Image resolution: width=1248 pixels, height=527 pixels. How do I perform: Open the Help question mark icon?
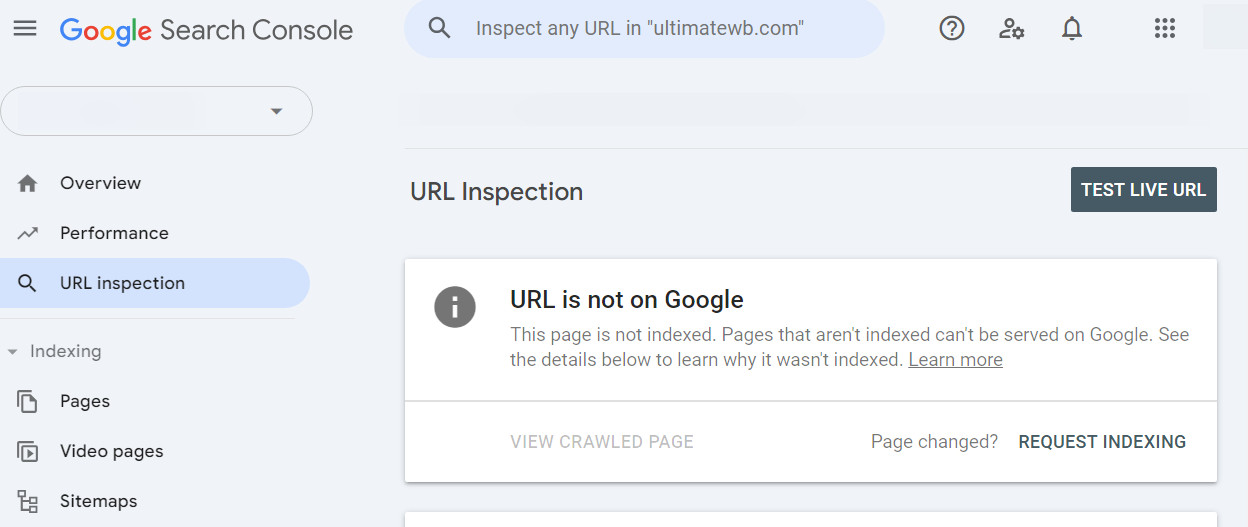click(952, 29)
